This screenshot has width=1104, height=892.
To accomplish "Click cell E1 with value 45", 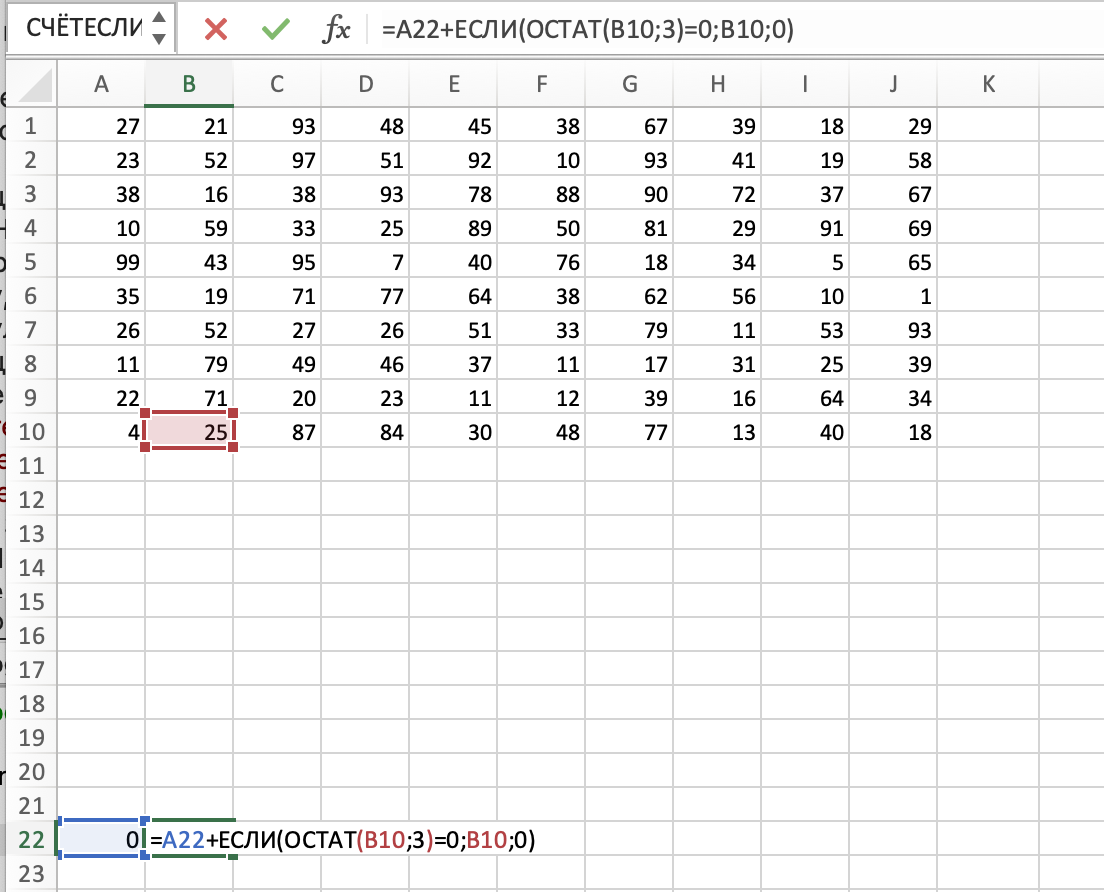I will coord(453,127).
